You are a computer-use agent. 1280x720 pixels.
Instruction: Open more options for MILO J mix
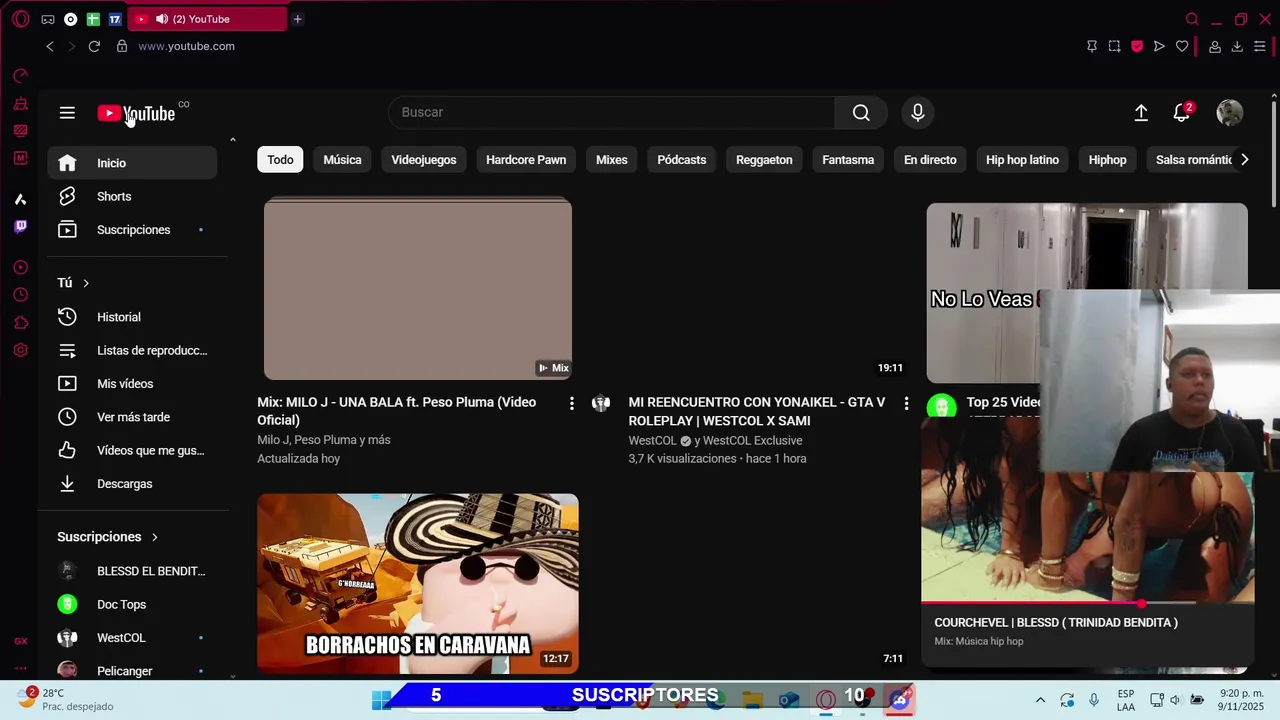571,403
